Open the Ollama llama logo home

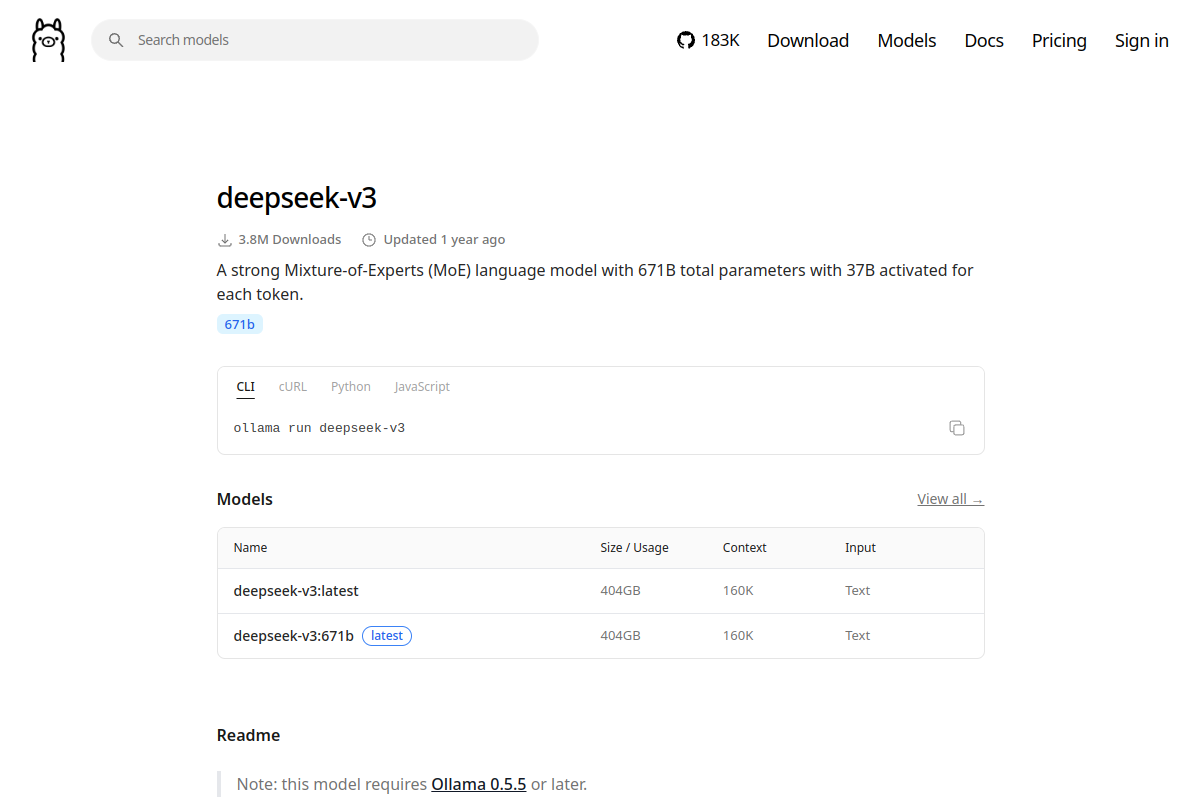[48, 40]
